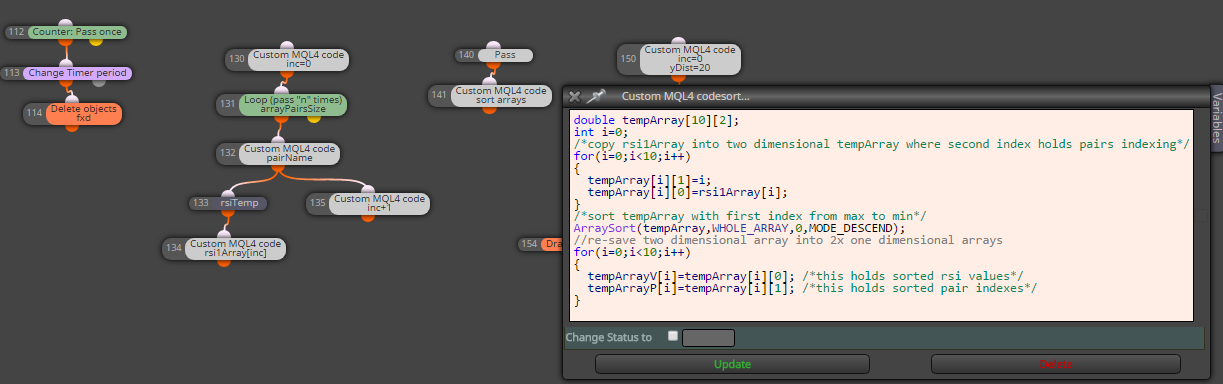Screen dimensions: 1223x384
Task: Close the Custom MQL4 code dialog
Action: tap(574, 96)
